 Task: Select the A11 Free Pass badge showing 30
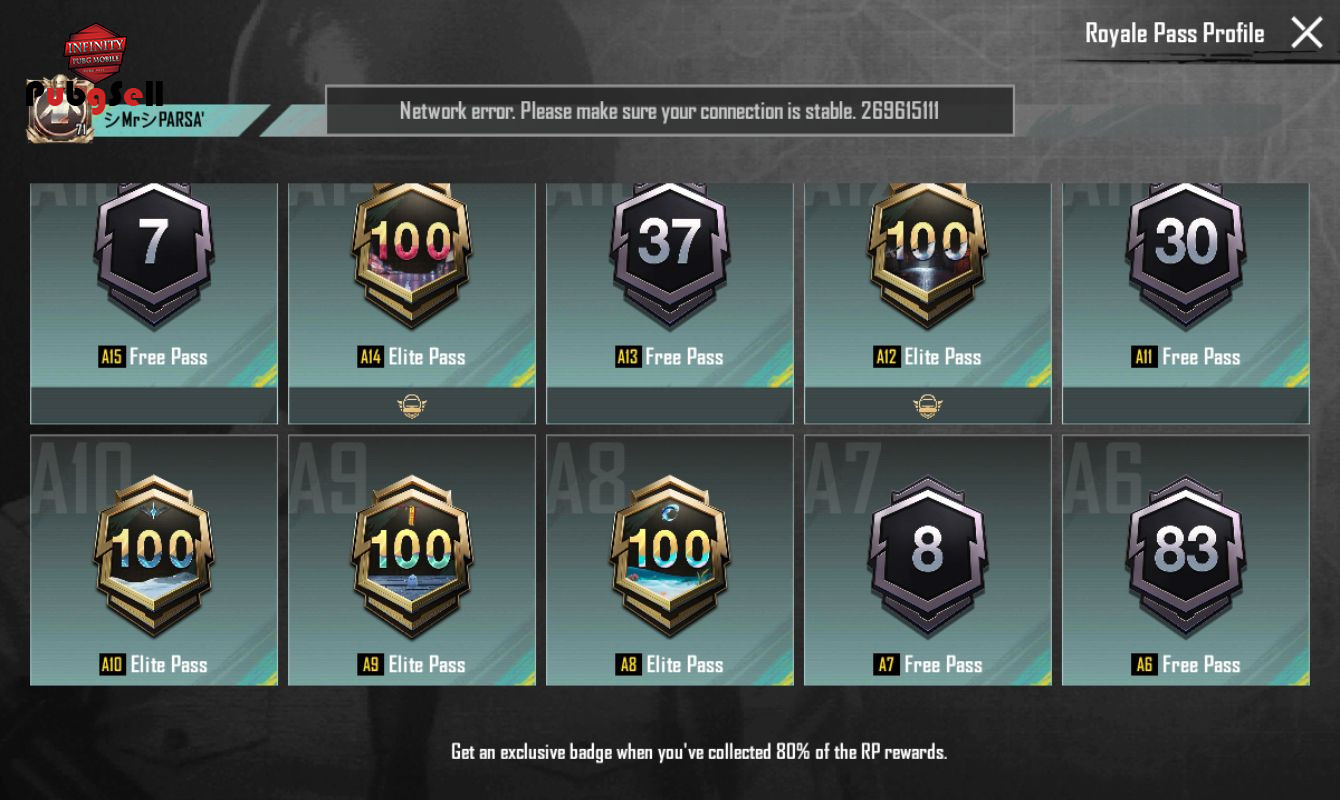tap(1186, 250)
